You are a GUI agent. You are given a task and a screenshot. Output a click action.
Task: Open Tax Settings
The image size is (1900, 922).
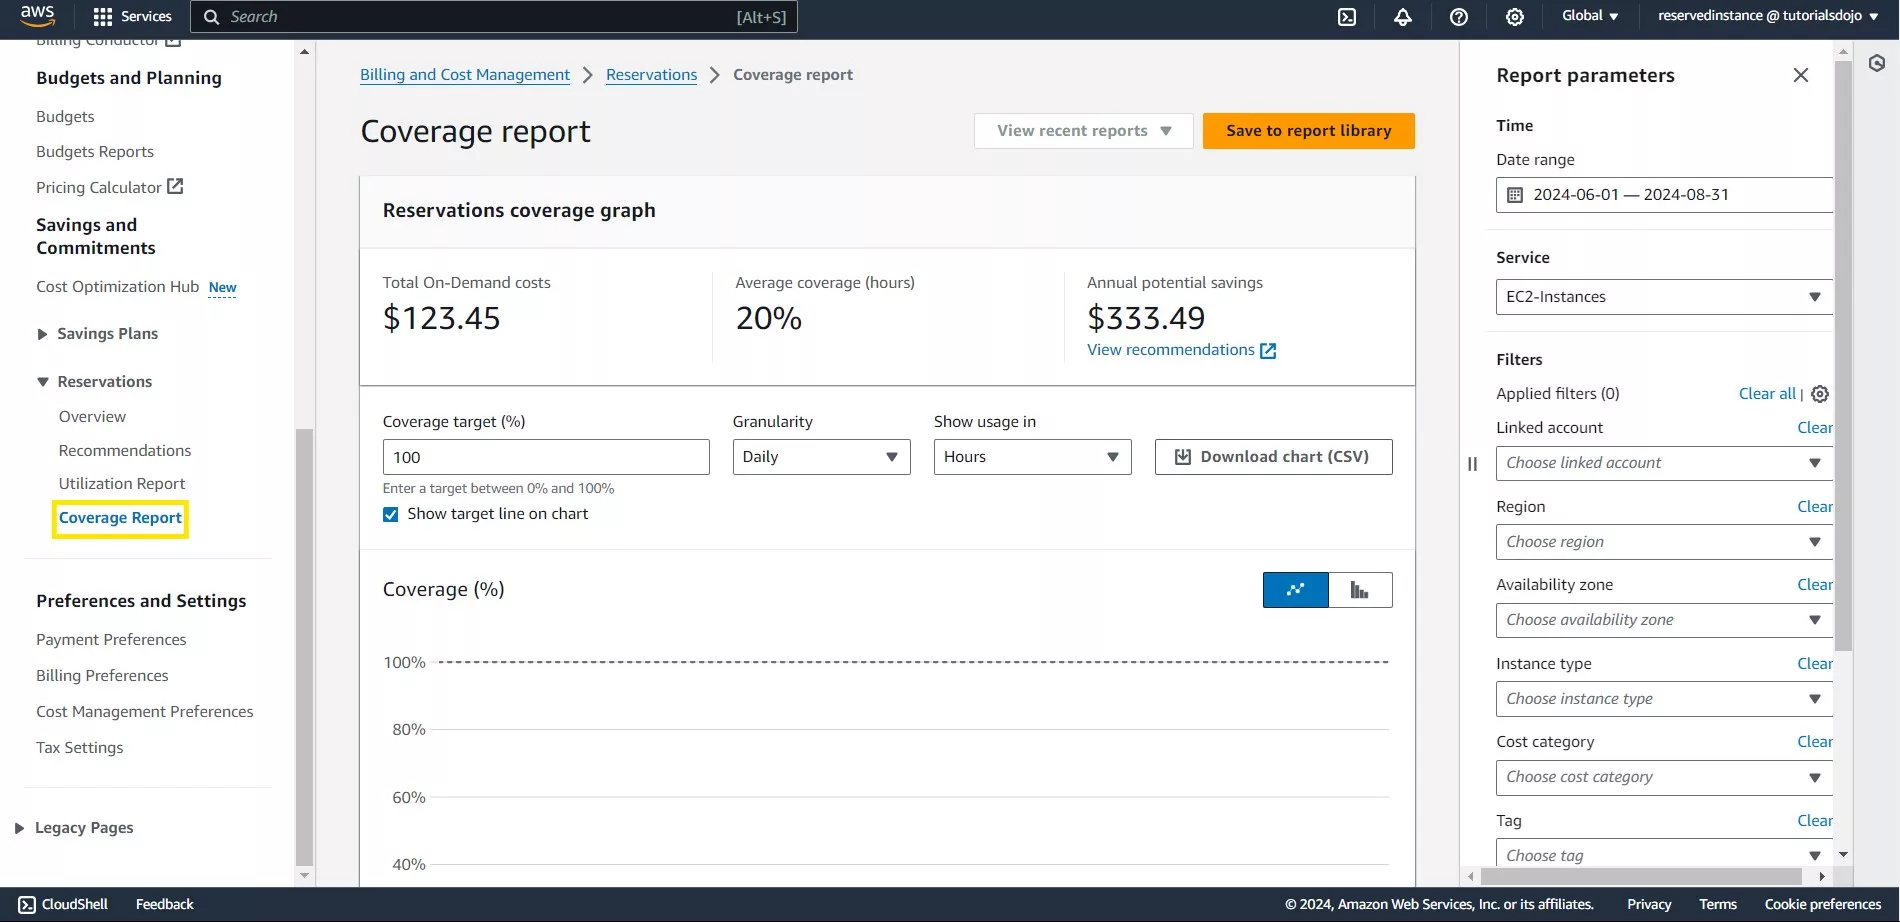pos(80,748)
